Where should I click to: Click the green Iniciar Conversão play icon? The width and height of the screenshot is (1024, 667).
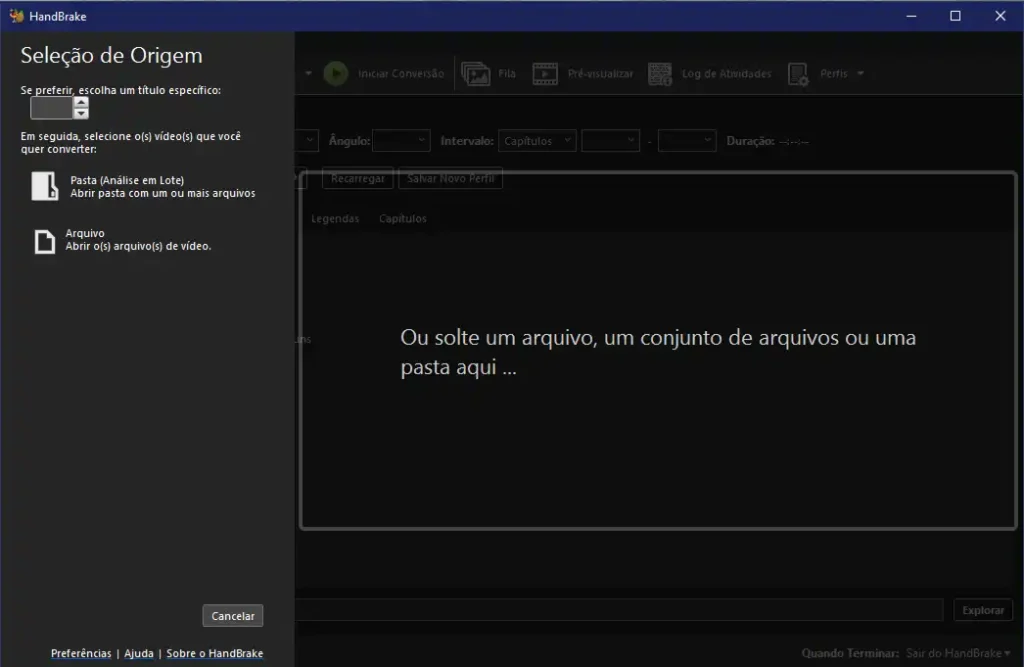(336, 74)
